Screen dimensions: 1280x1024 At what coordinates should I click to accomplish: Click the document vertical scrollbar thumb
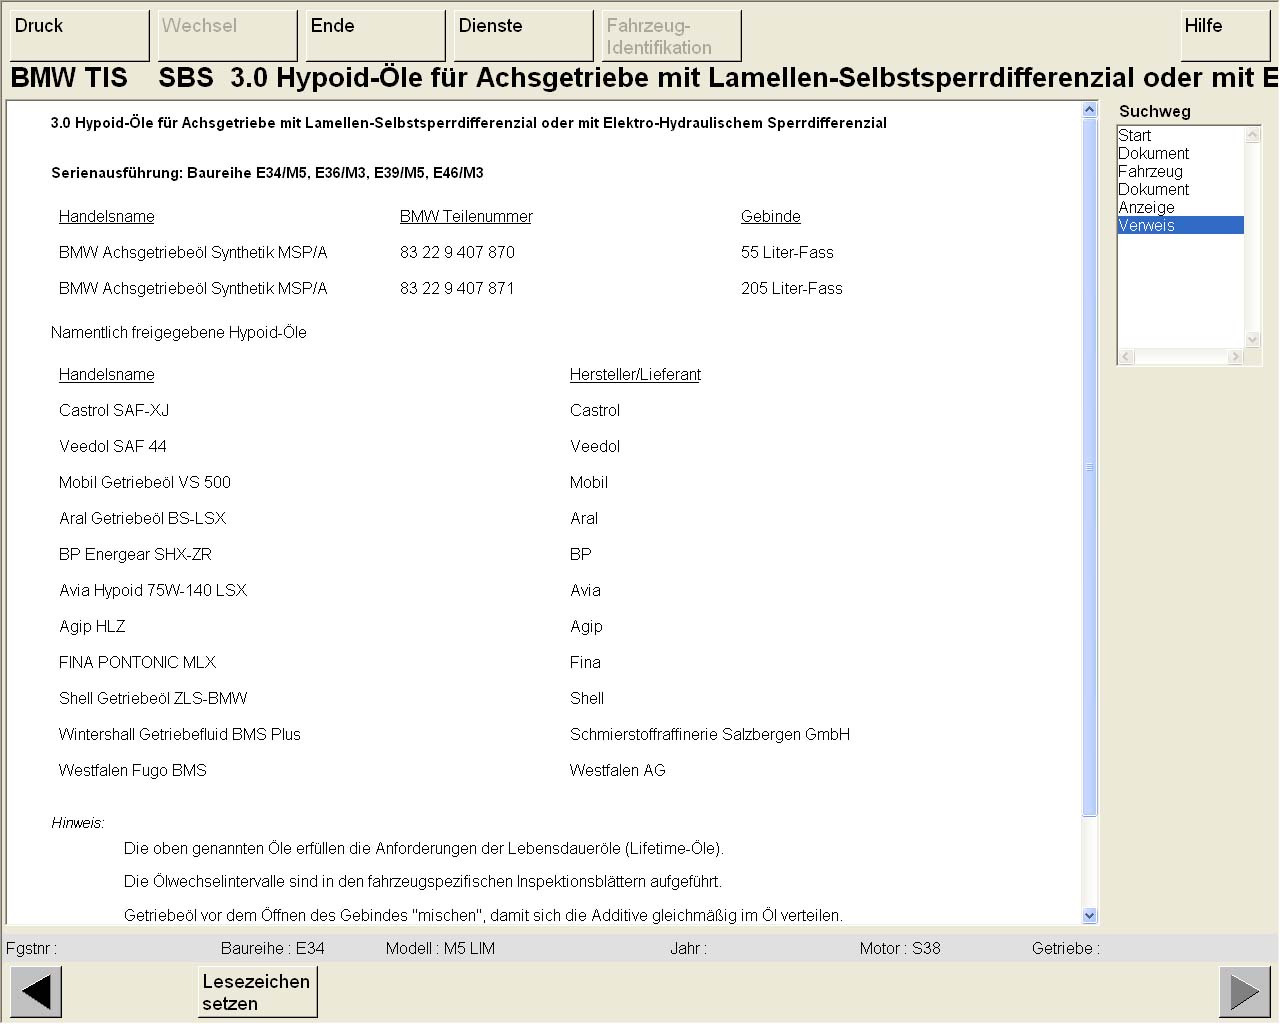(1090, 467)
